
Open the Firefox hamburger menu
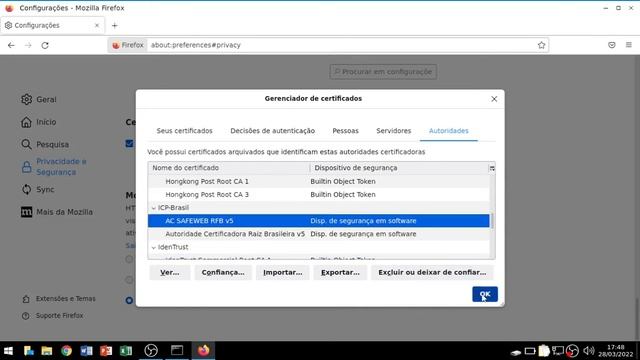pos(629,45)
